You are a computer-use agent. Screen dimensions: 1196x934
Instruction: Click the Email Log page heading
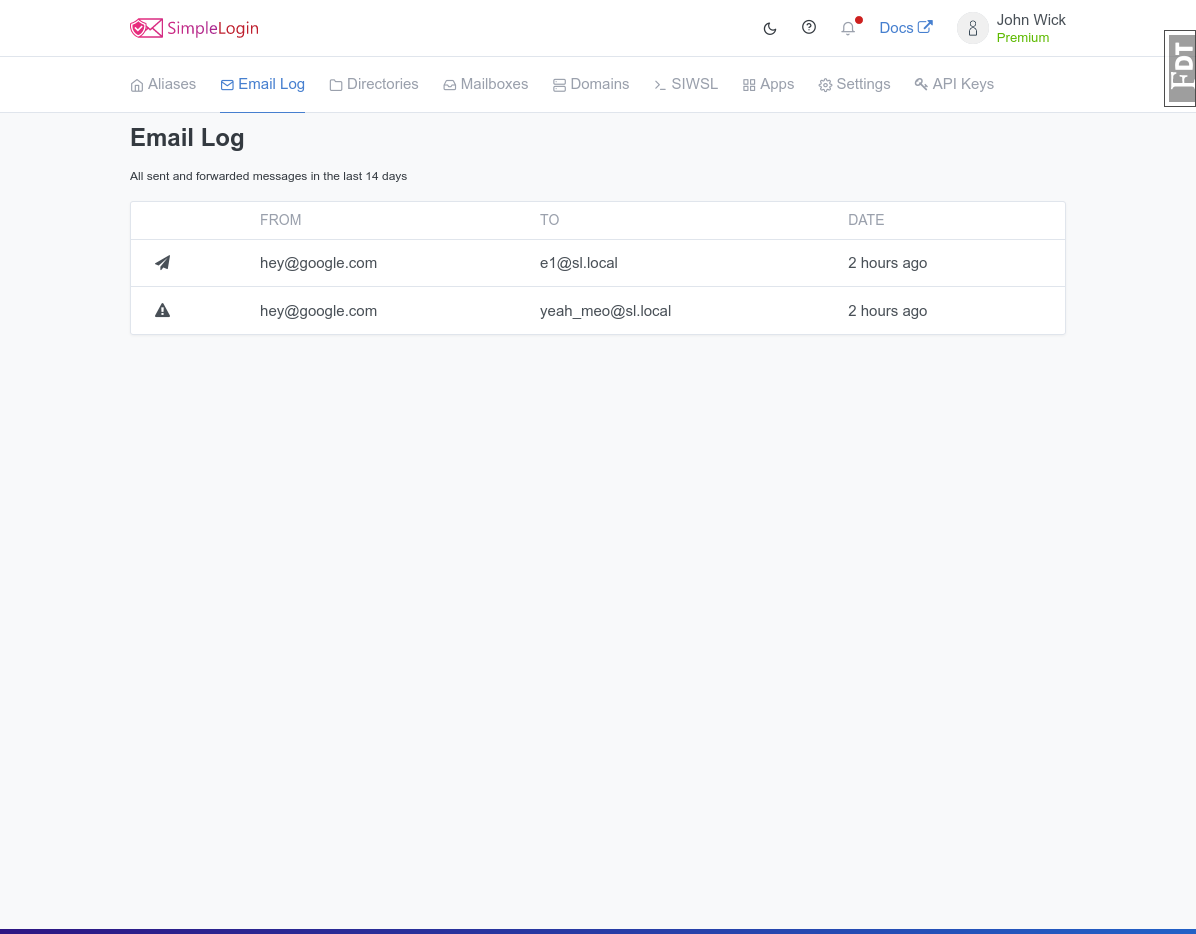pyautogui.click(x=187, y=138)
